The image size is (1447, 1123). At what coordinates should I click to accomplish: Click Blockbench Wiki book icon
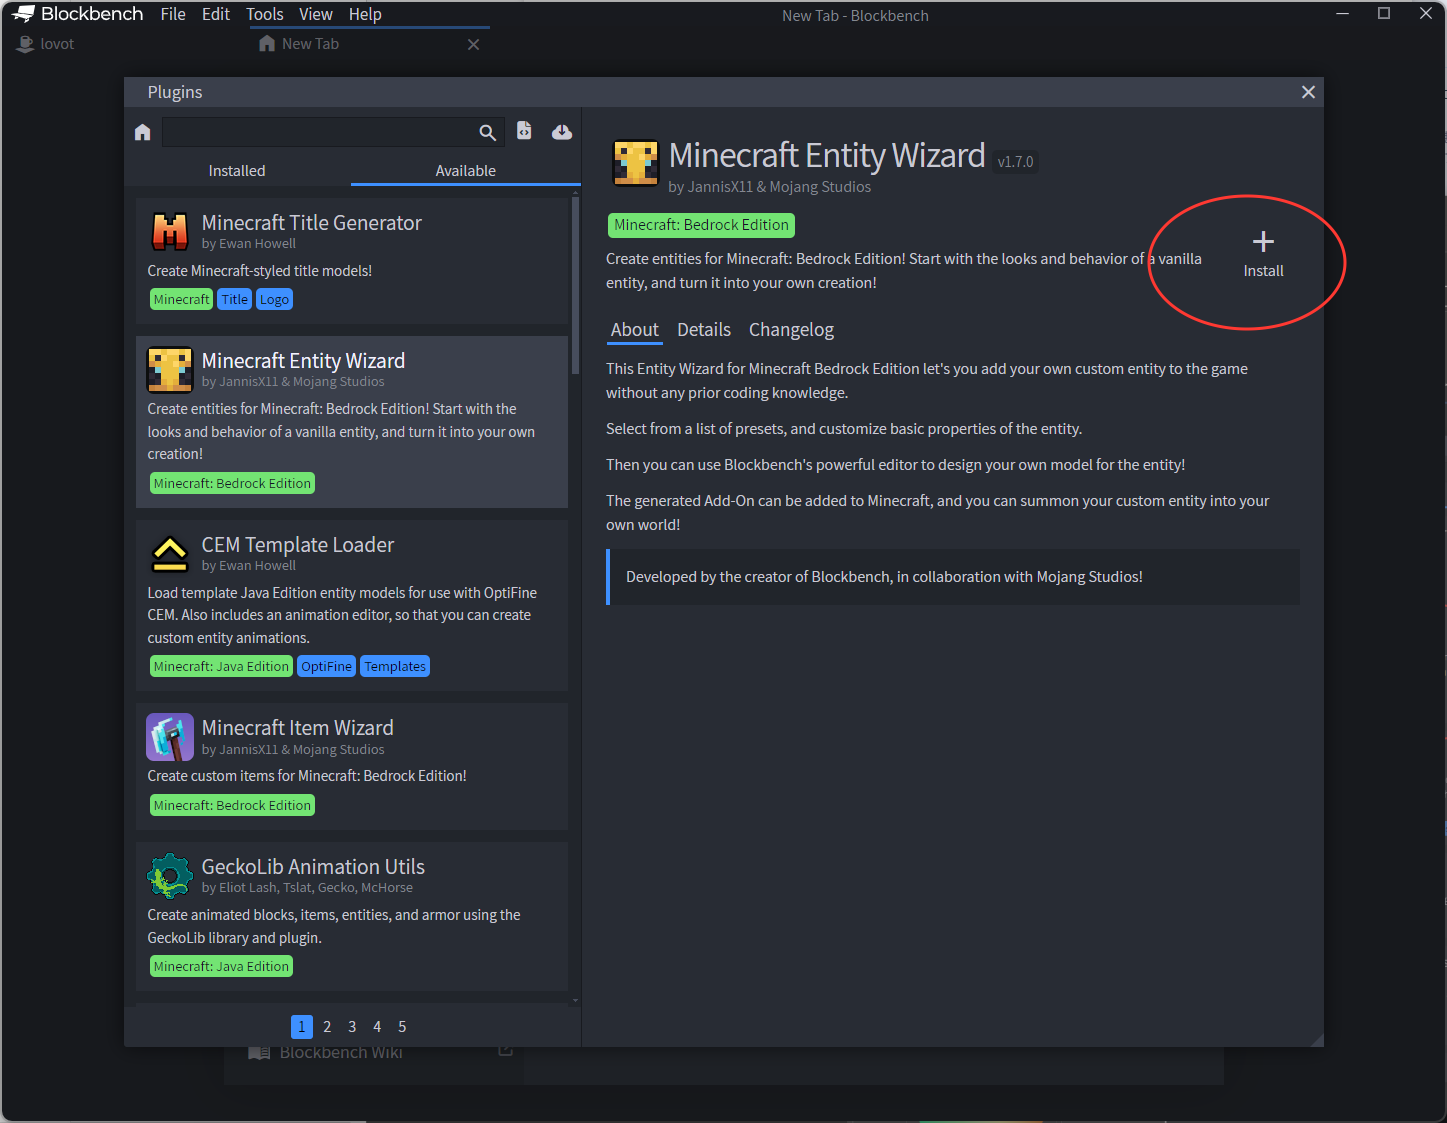coord(259,1053)
